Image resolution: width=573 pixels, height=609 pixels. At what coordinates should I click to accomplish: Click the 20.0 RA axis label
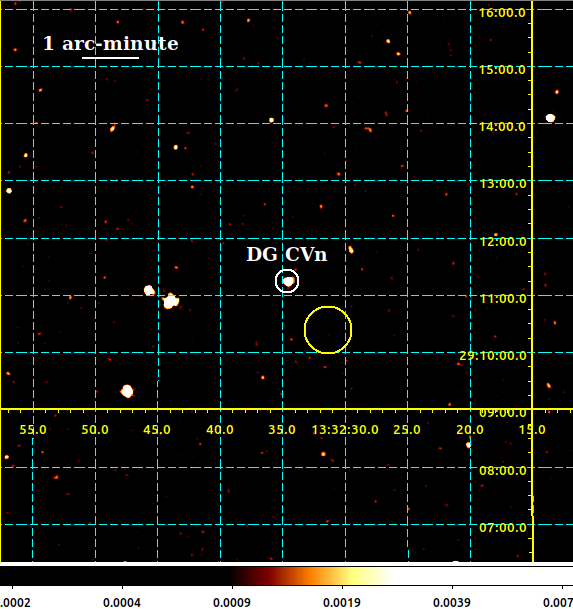470,430
